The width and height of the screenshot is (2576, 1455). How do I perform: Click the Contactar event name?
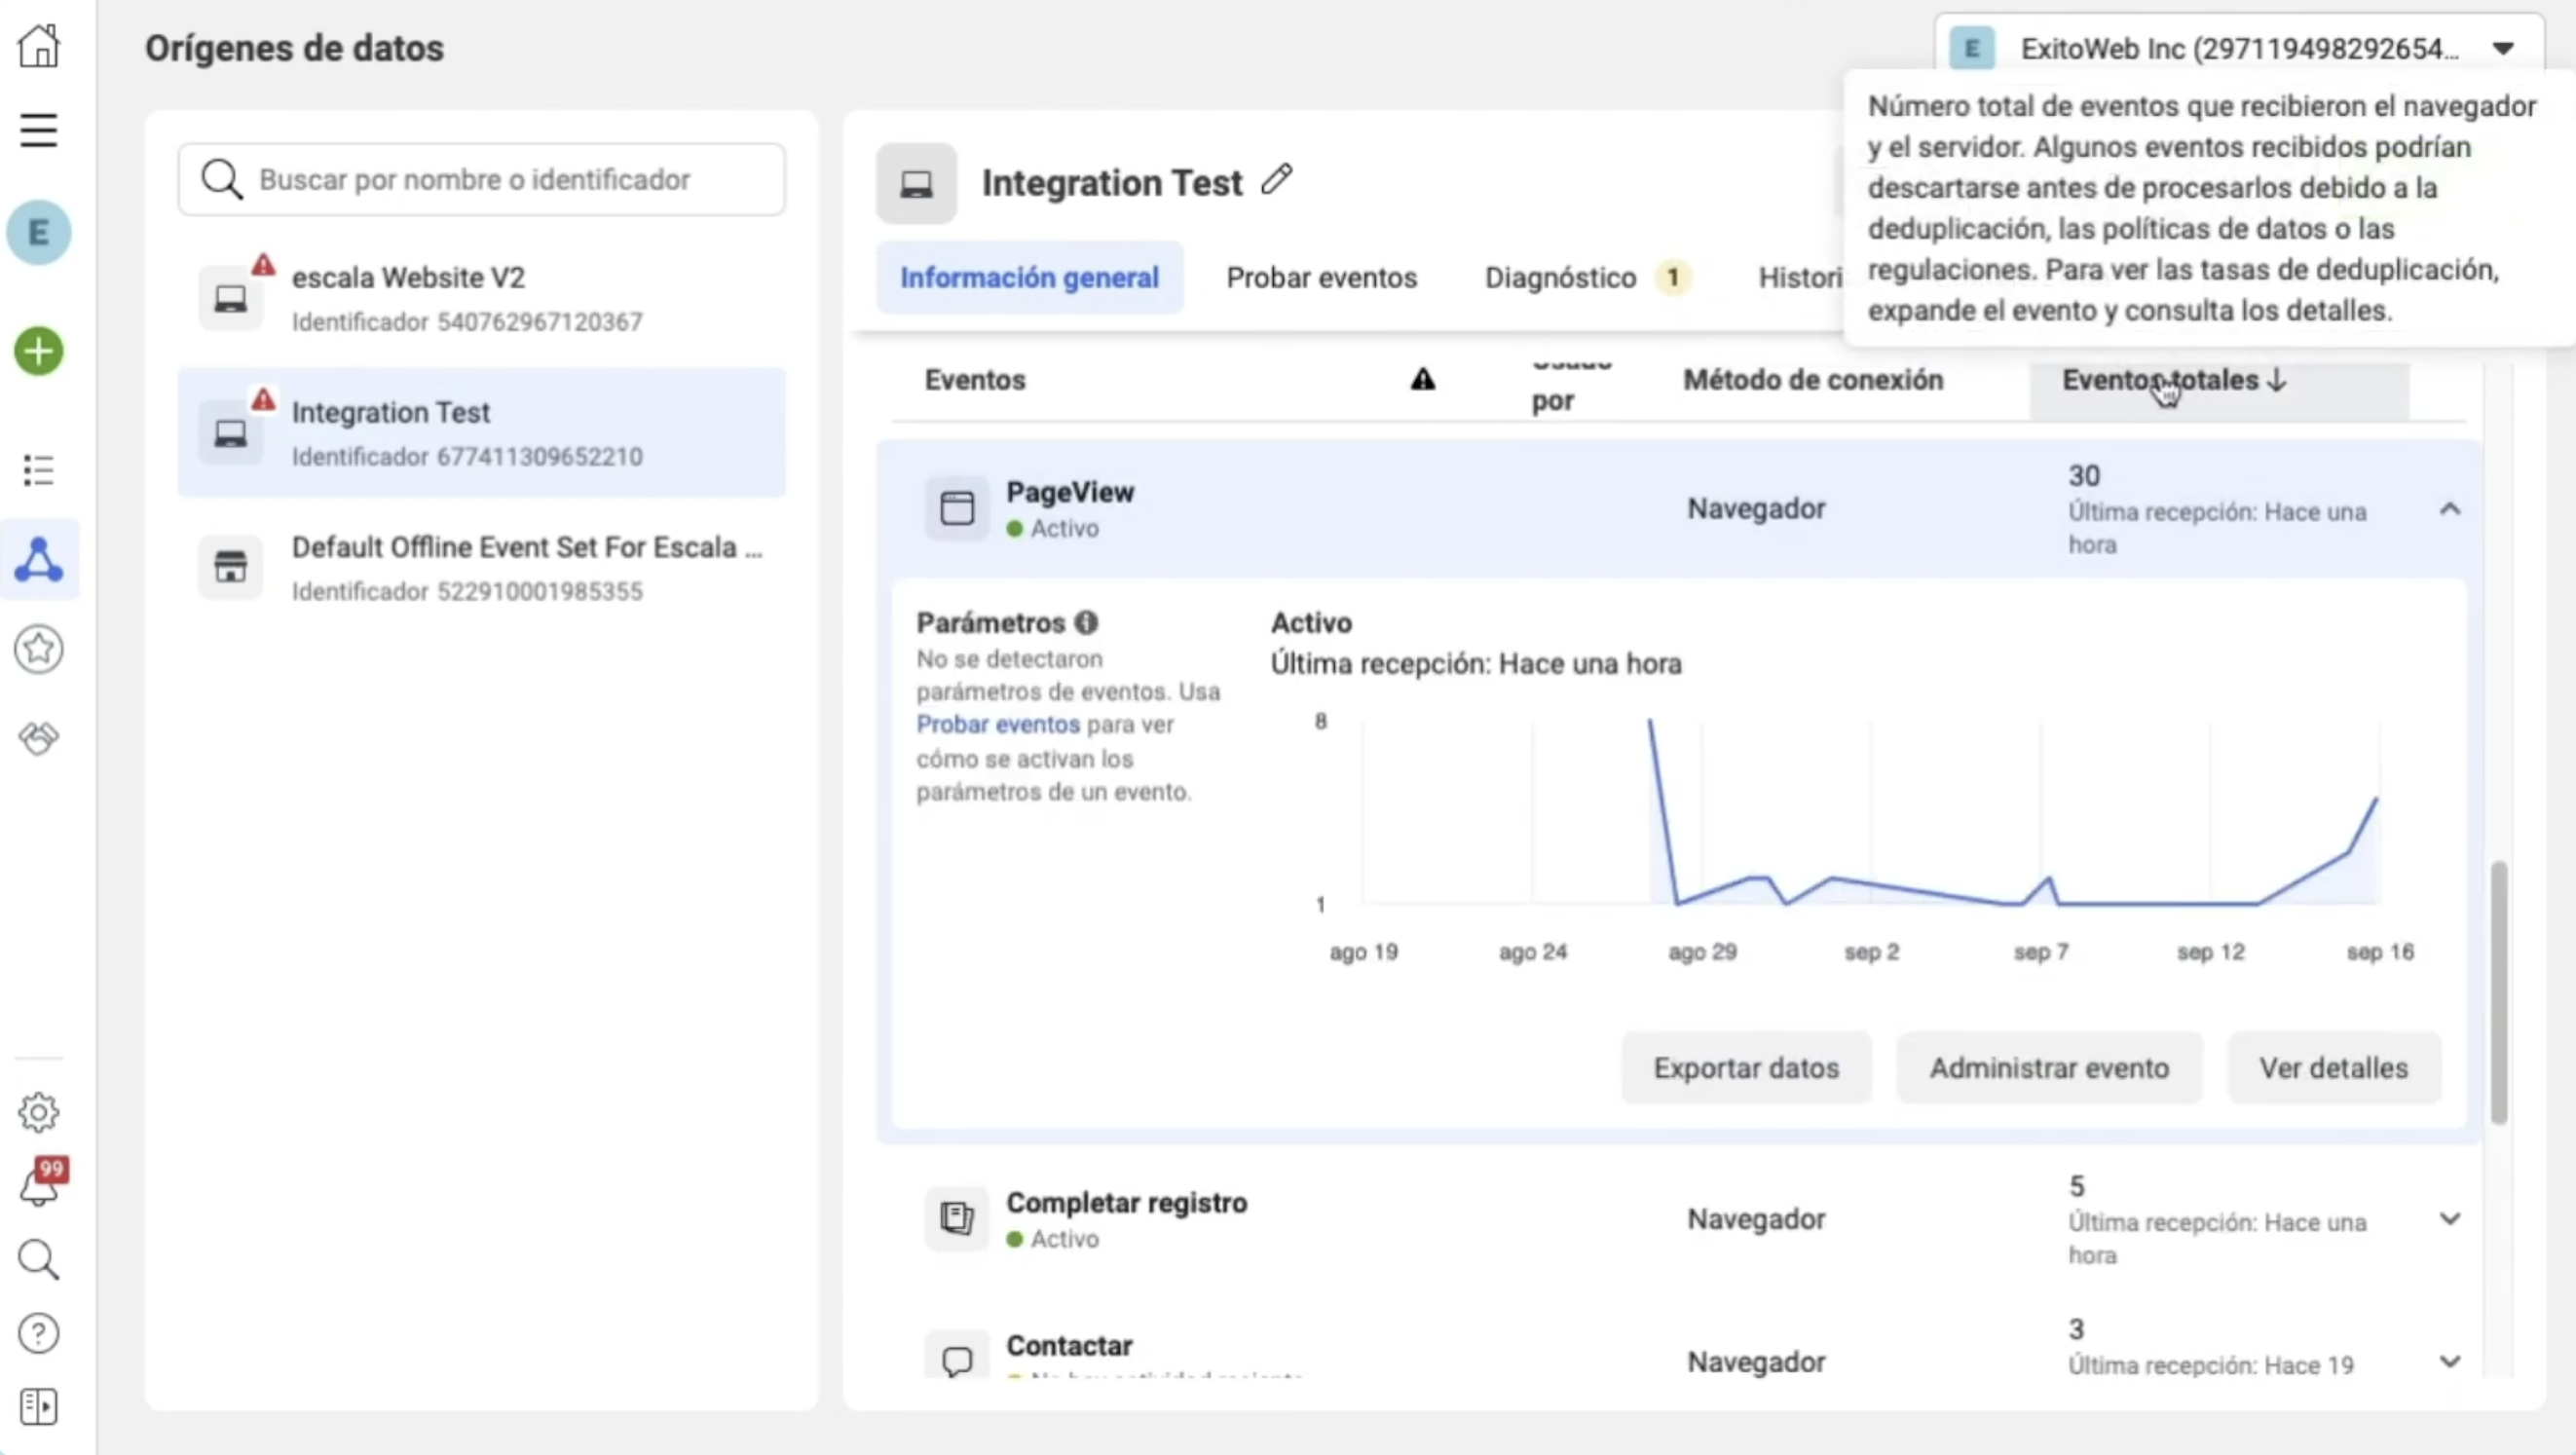(x=1069, y=1345)
